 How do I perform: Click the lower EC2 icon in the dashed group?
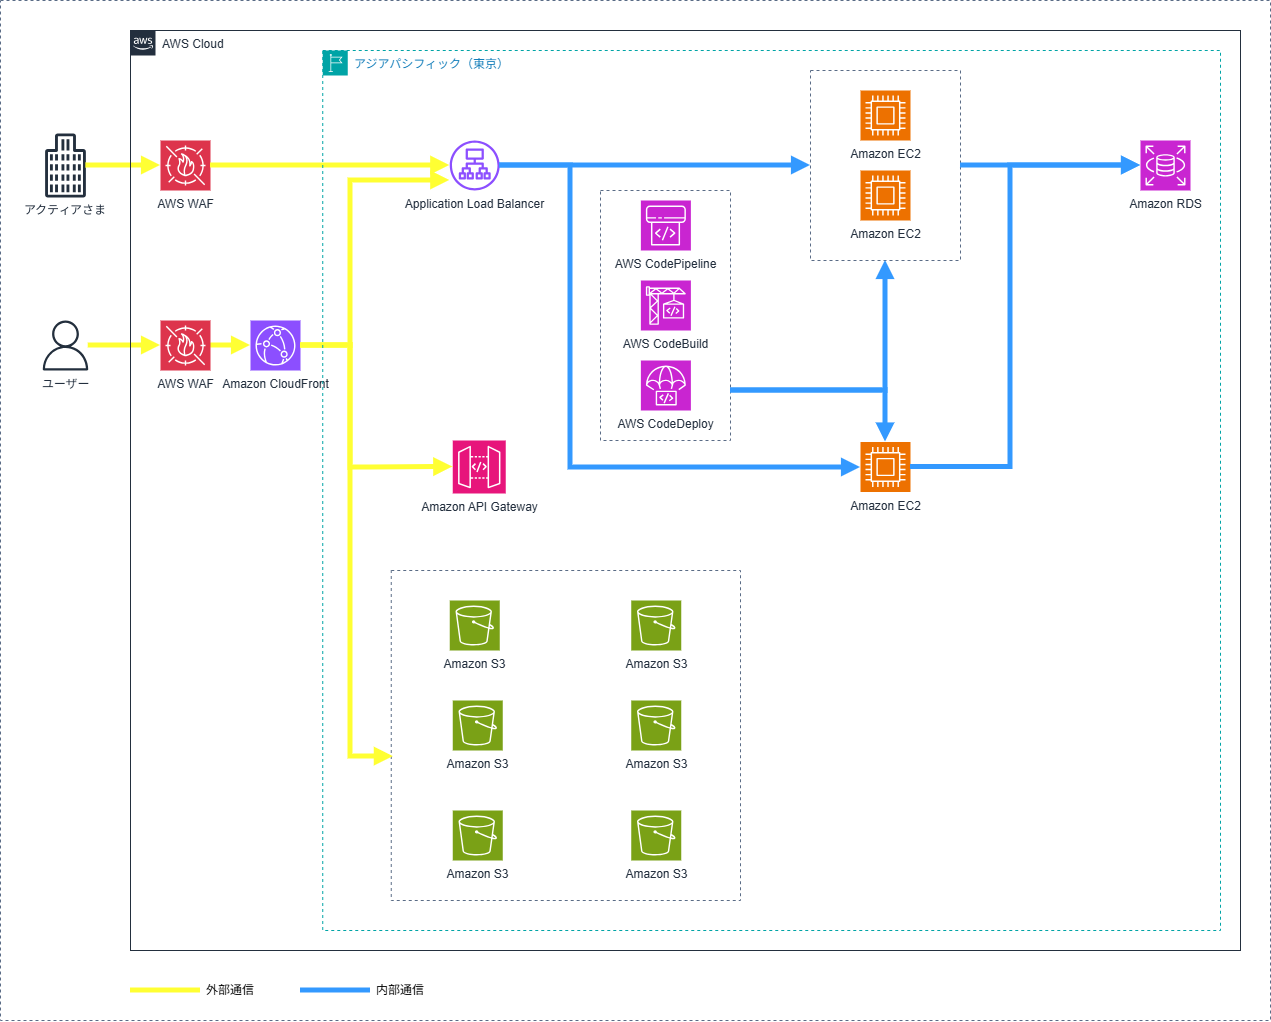[x=885, y=195]
